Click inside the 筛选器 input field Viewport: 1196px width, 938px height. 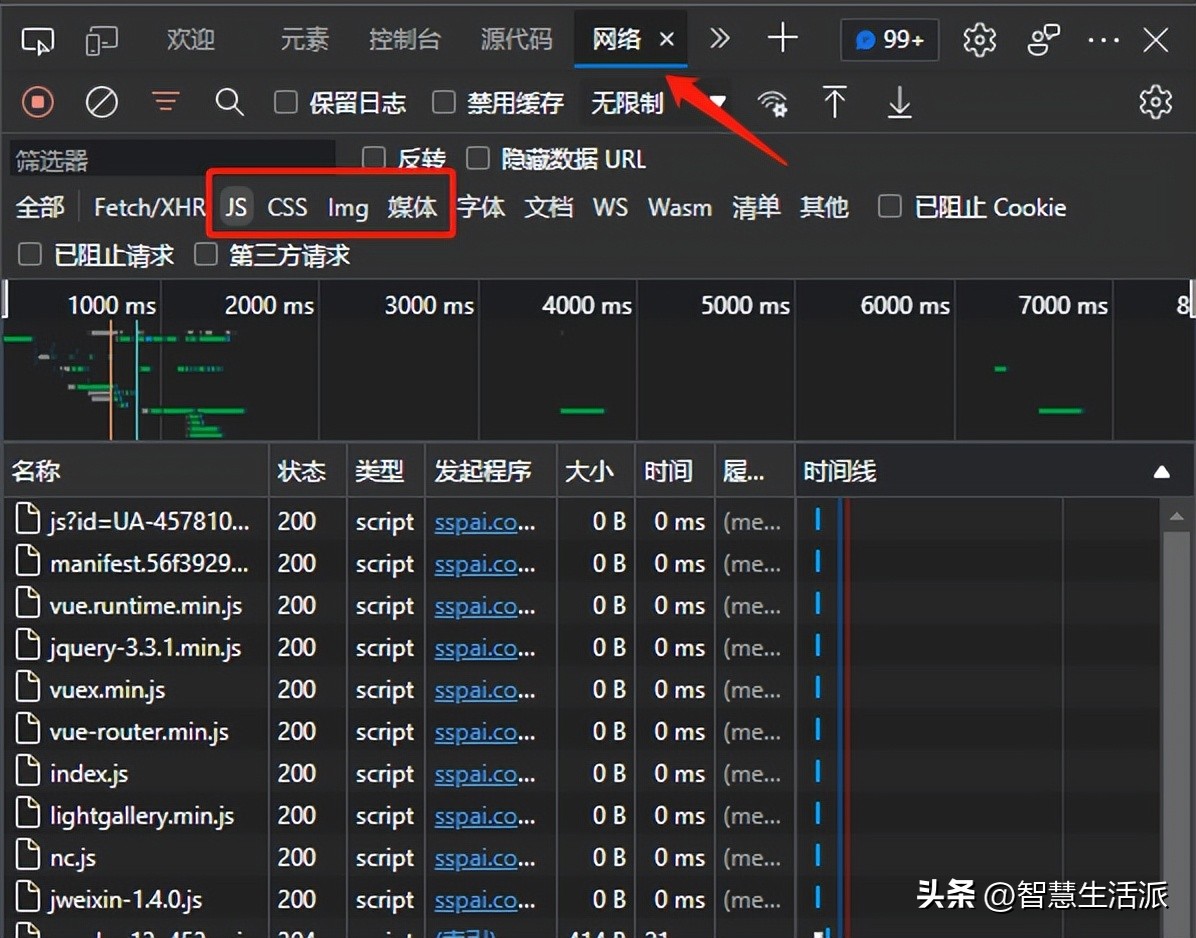[x=170, y=158]
